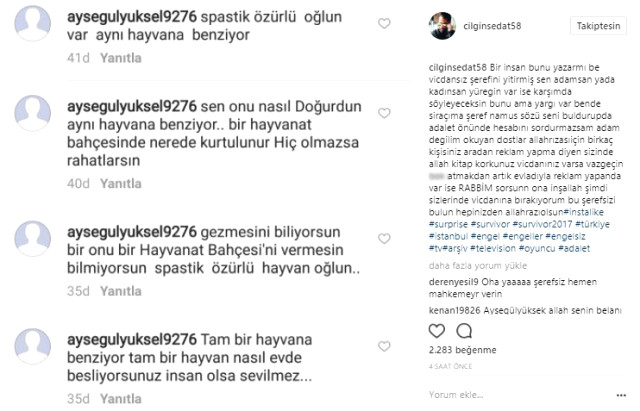
Task: View the 2.283 beğenme likes list
Action: coord(462,350)
